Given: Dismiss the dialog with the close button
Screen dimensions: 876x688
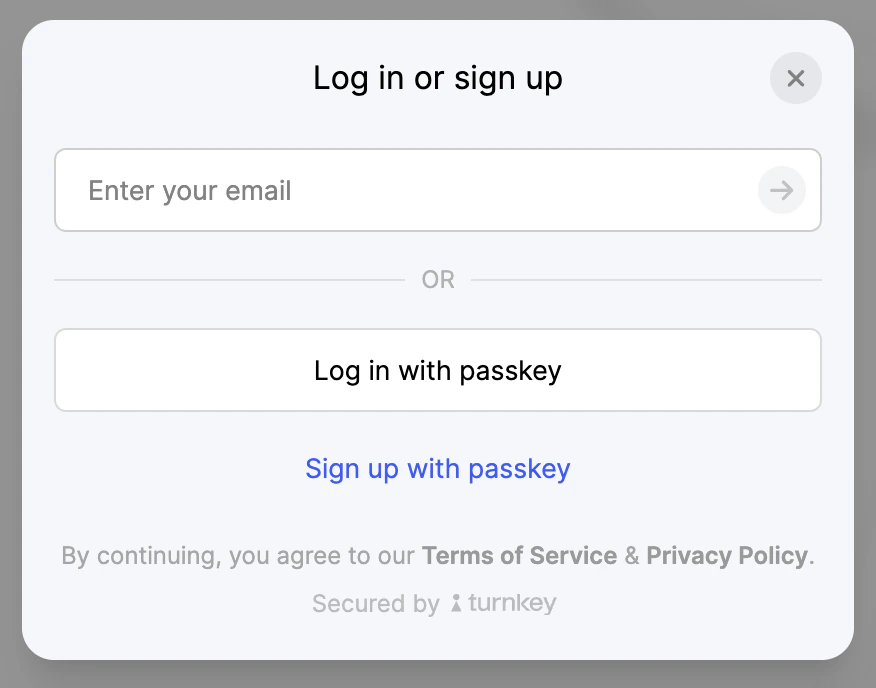Looking at the screenshot, I should 795,78.
